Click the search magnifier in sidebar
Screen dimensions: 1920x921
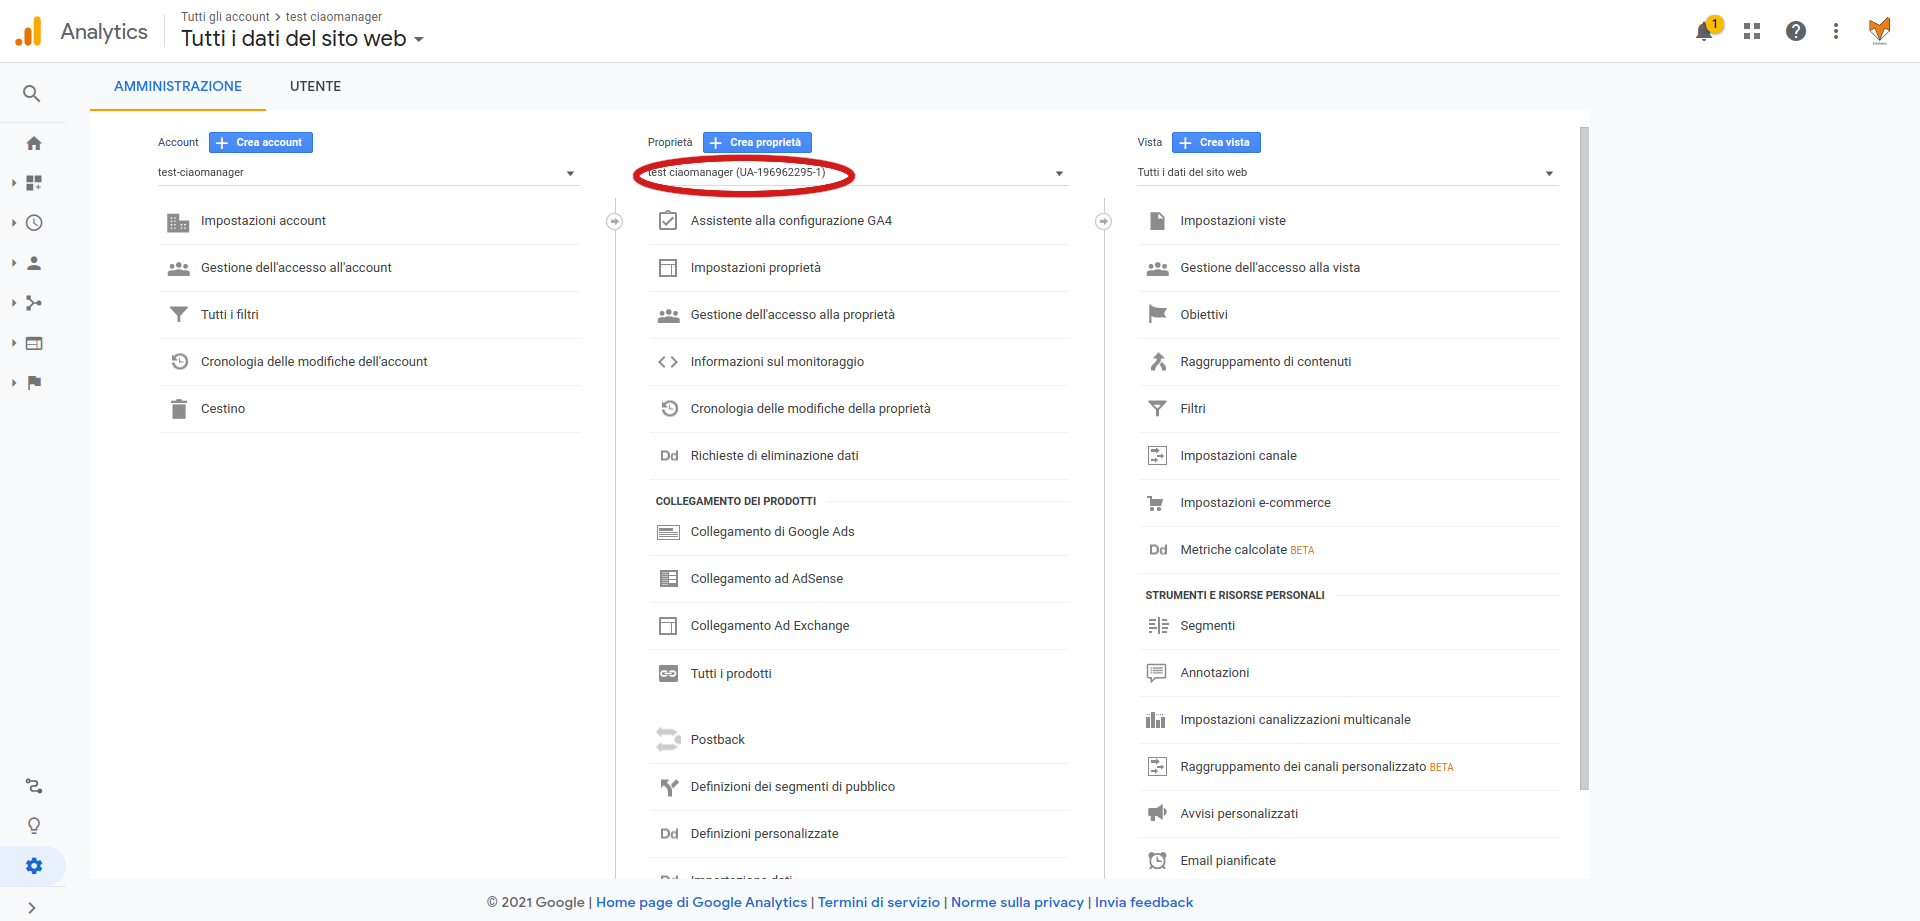[32, 94]
